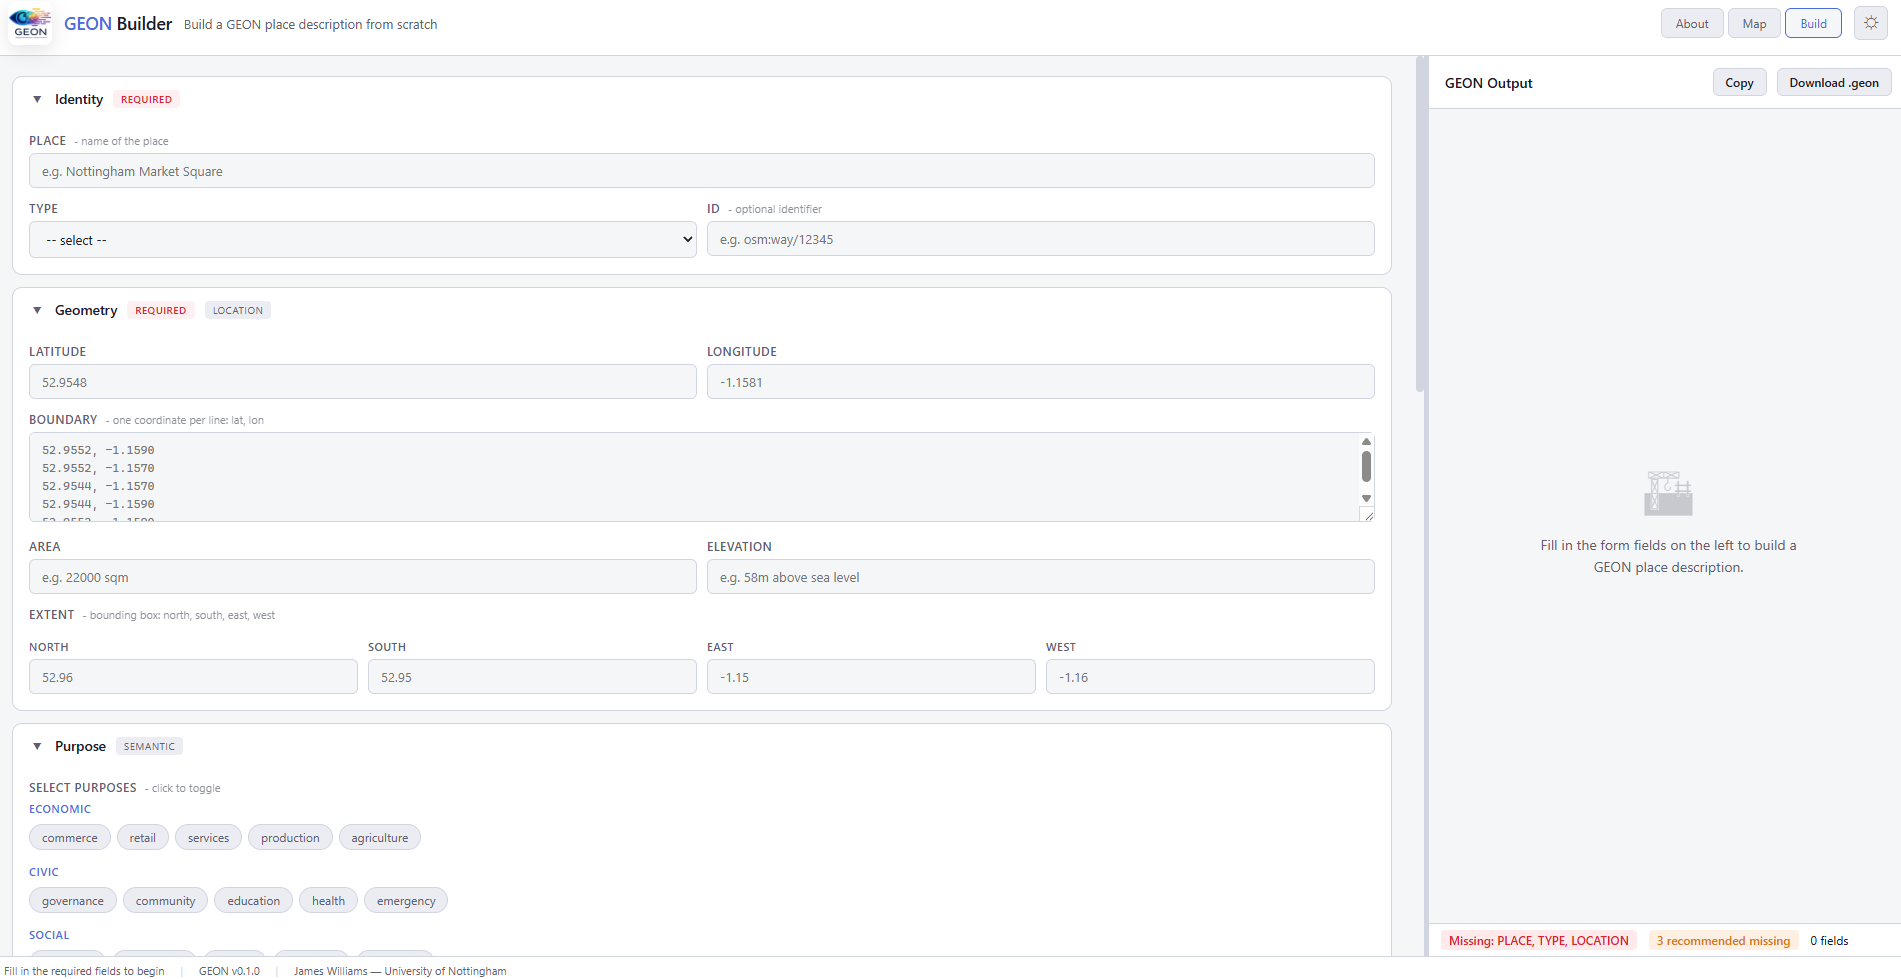
Task: Copy the GEON output
Action: coord(1739,83)
